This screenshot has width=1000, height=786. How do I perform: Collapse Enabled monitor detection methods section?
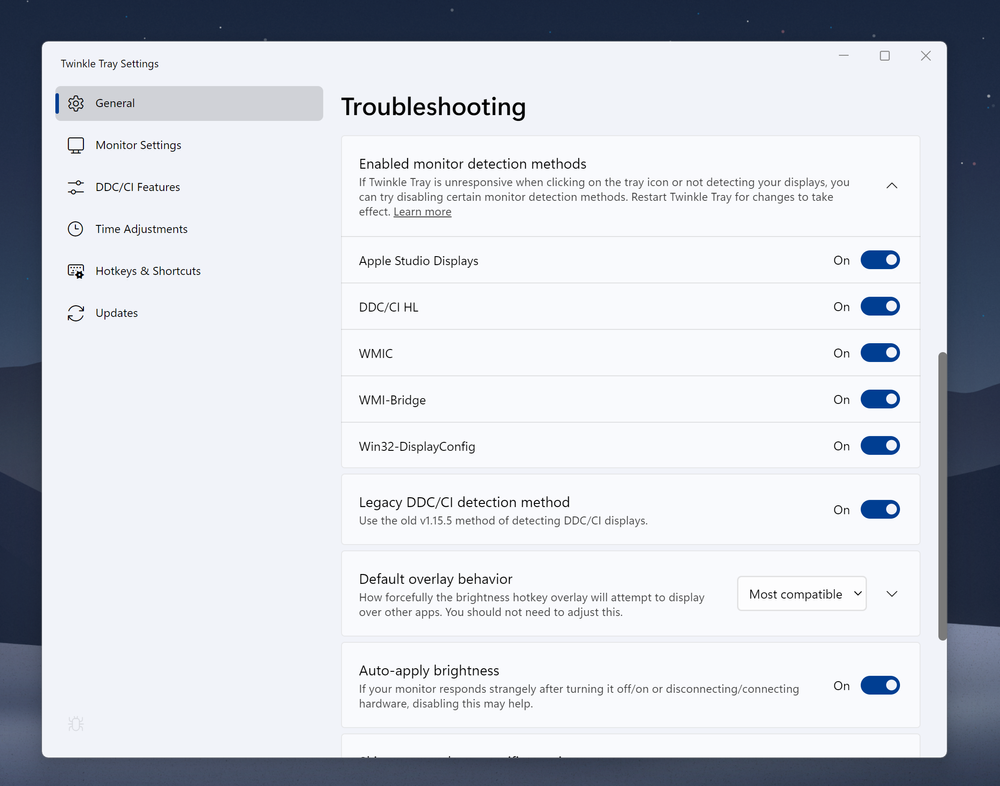click(892, 185)
